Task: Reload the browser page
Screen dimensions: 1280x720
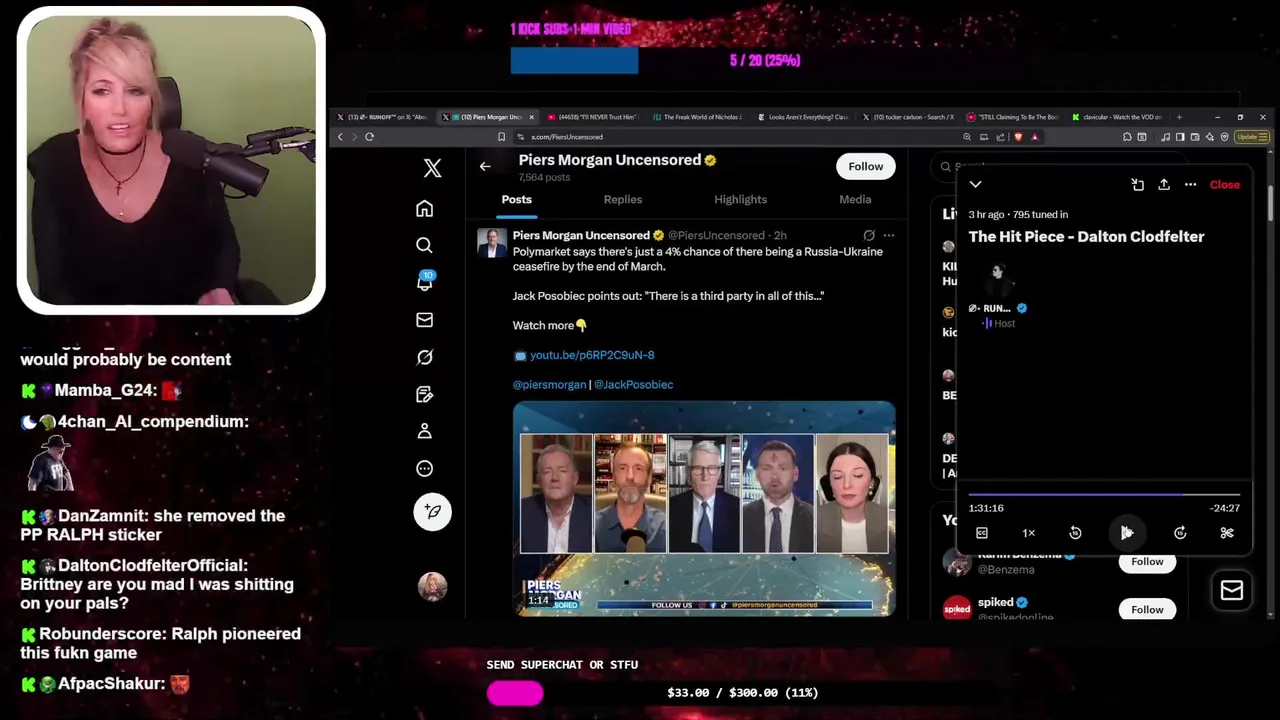Action: (x=369, y=137)
